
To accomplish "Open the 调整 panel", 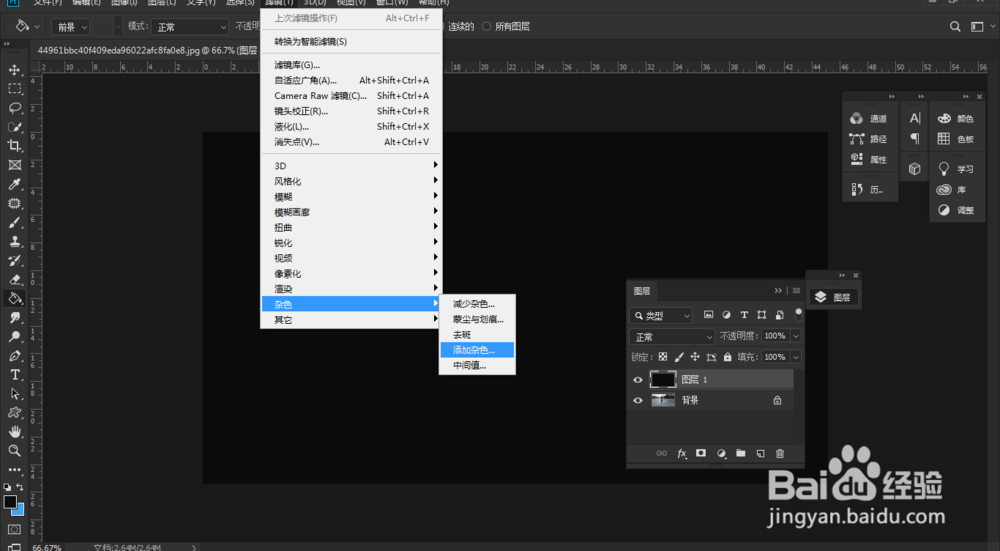I will [957, 210].
